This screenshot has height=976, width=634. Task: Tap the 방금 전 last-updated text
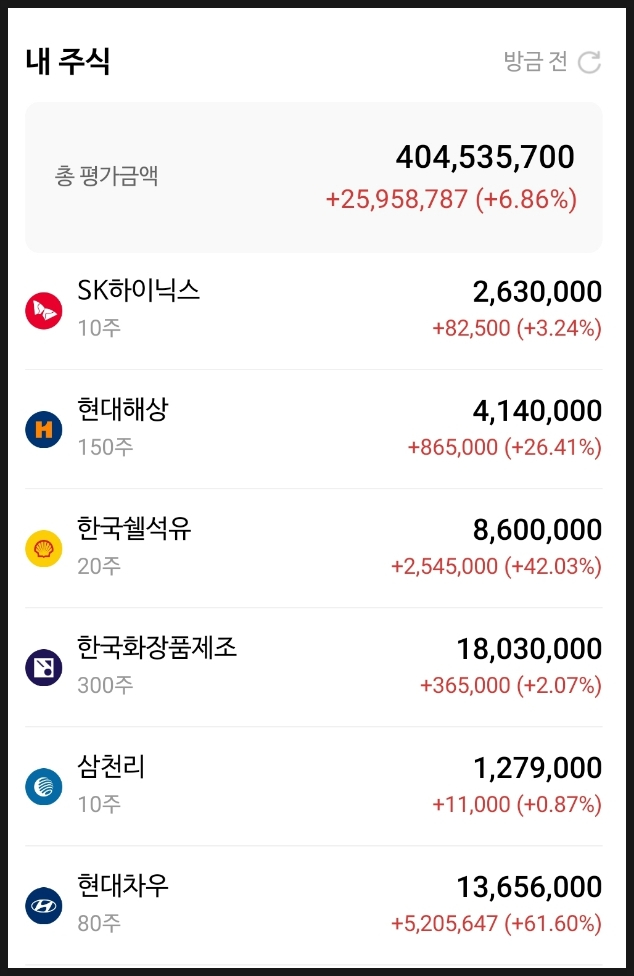click(x=535, y=61)
